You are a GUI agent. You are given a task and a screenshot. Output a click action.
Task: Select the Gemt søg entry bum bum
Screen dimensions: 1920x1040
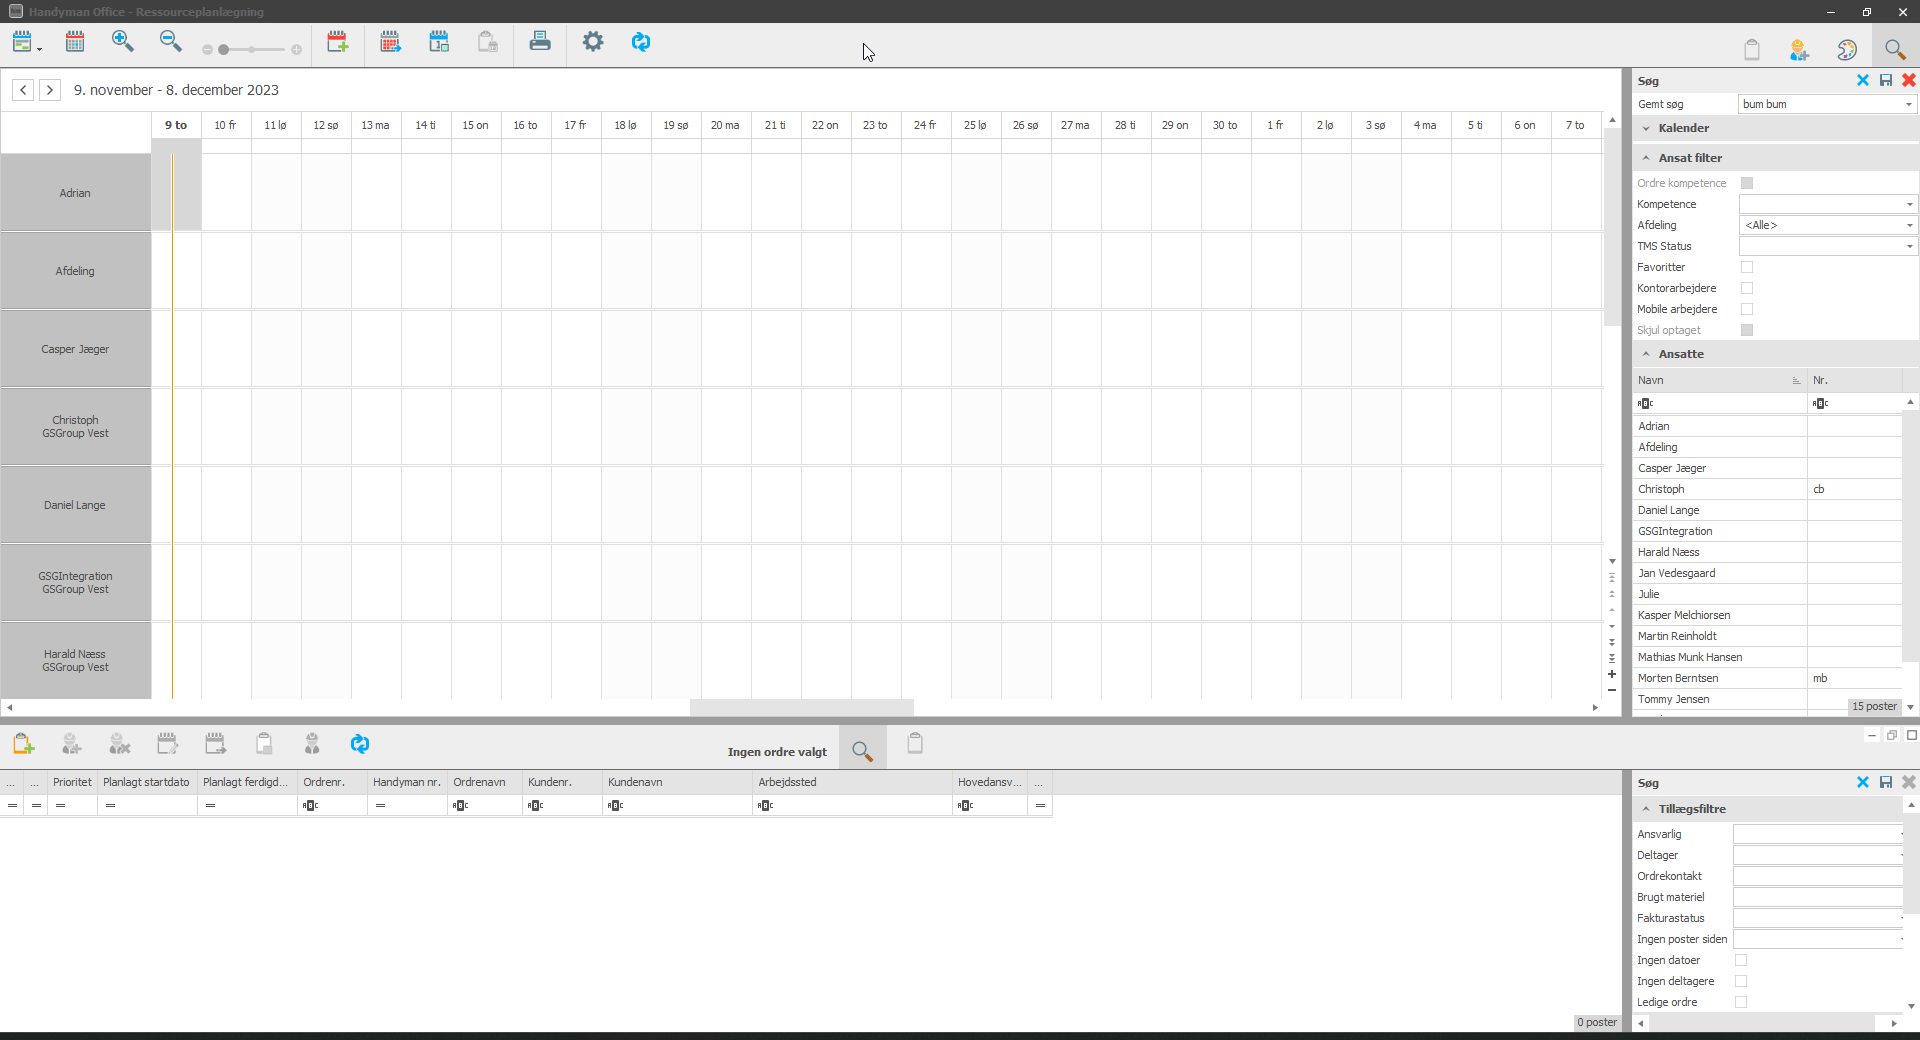[1820, 103]
